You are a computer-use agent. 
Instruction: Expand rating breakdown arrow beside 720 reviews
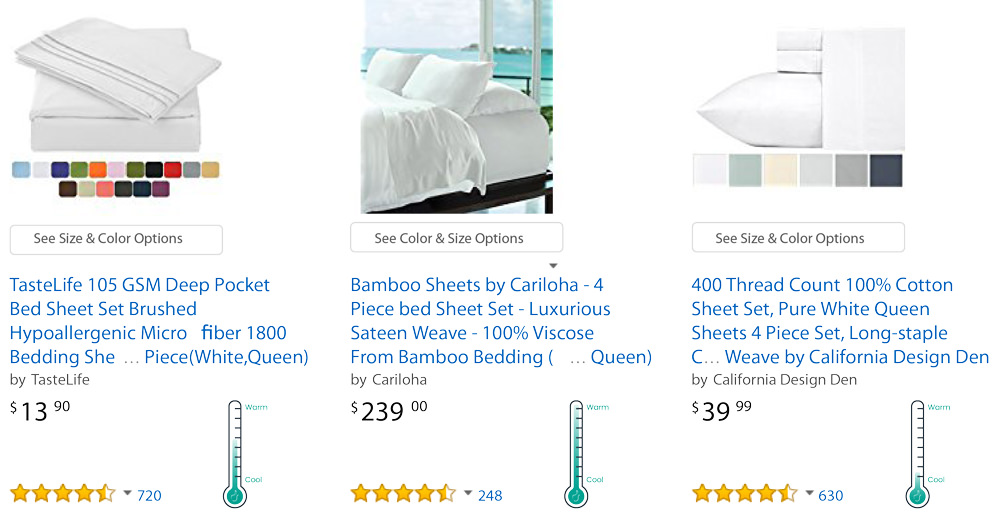[x=127, y=494]
